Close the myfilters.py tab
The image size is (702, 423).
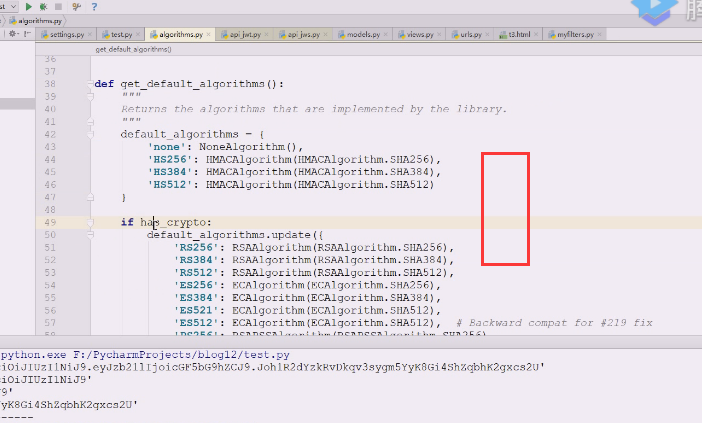coord(599,34)
